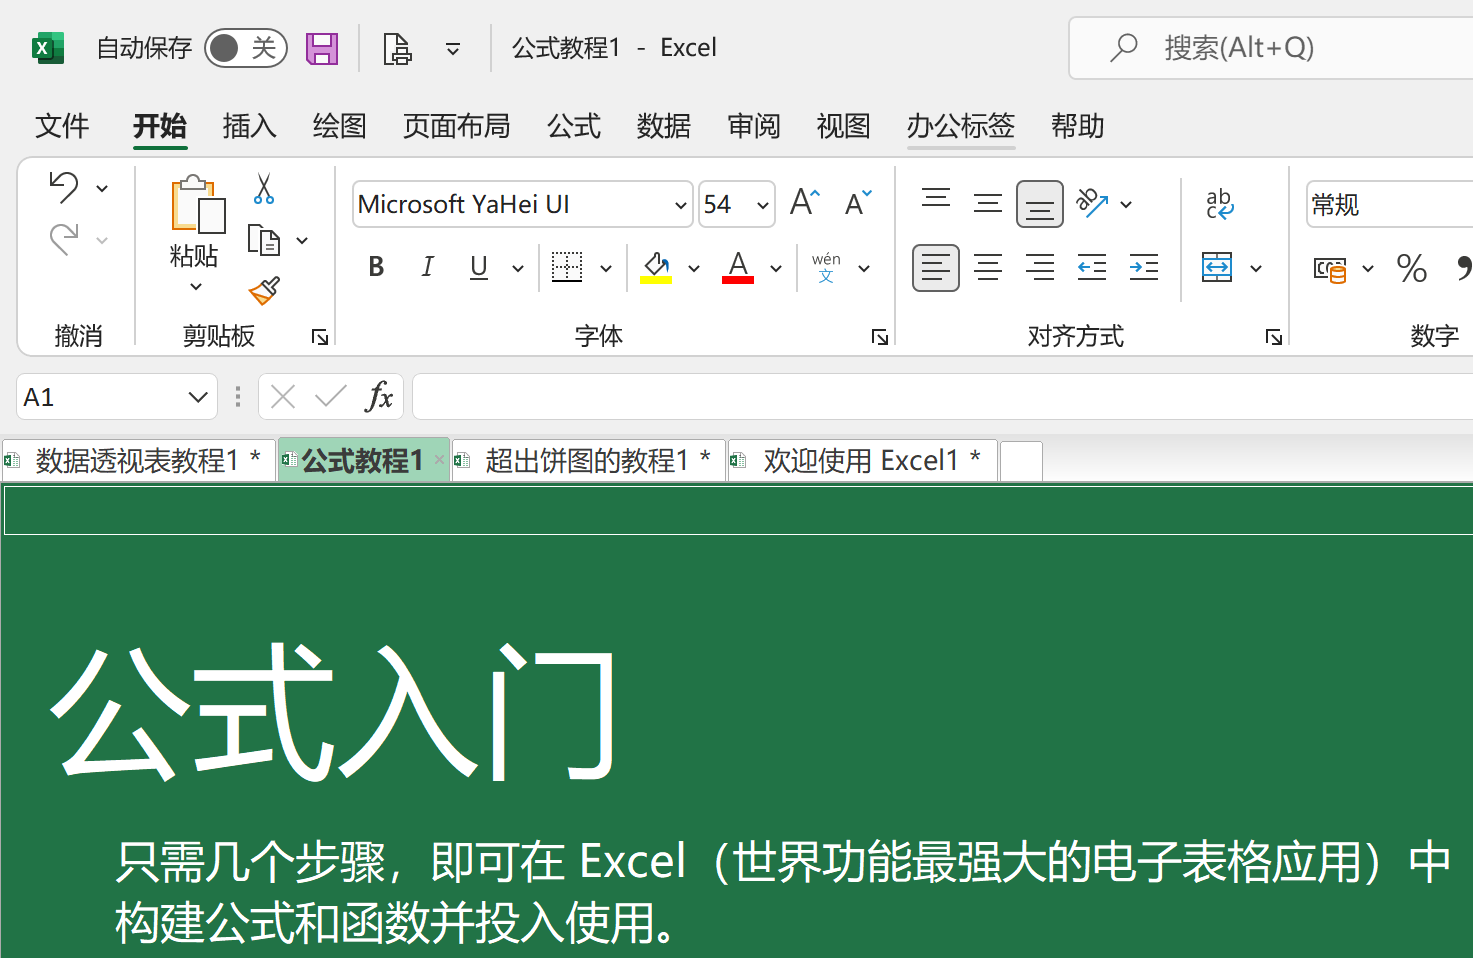Image resolution: width=1473 pixels, height=958 pixels.
Task: Open Customize Quick Access Toolbar dropdown
Action: click(x=453, y=48)
